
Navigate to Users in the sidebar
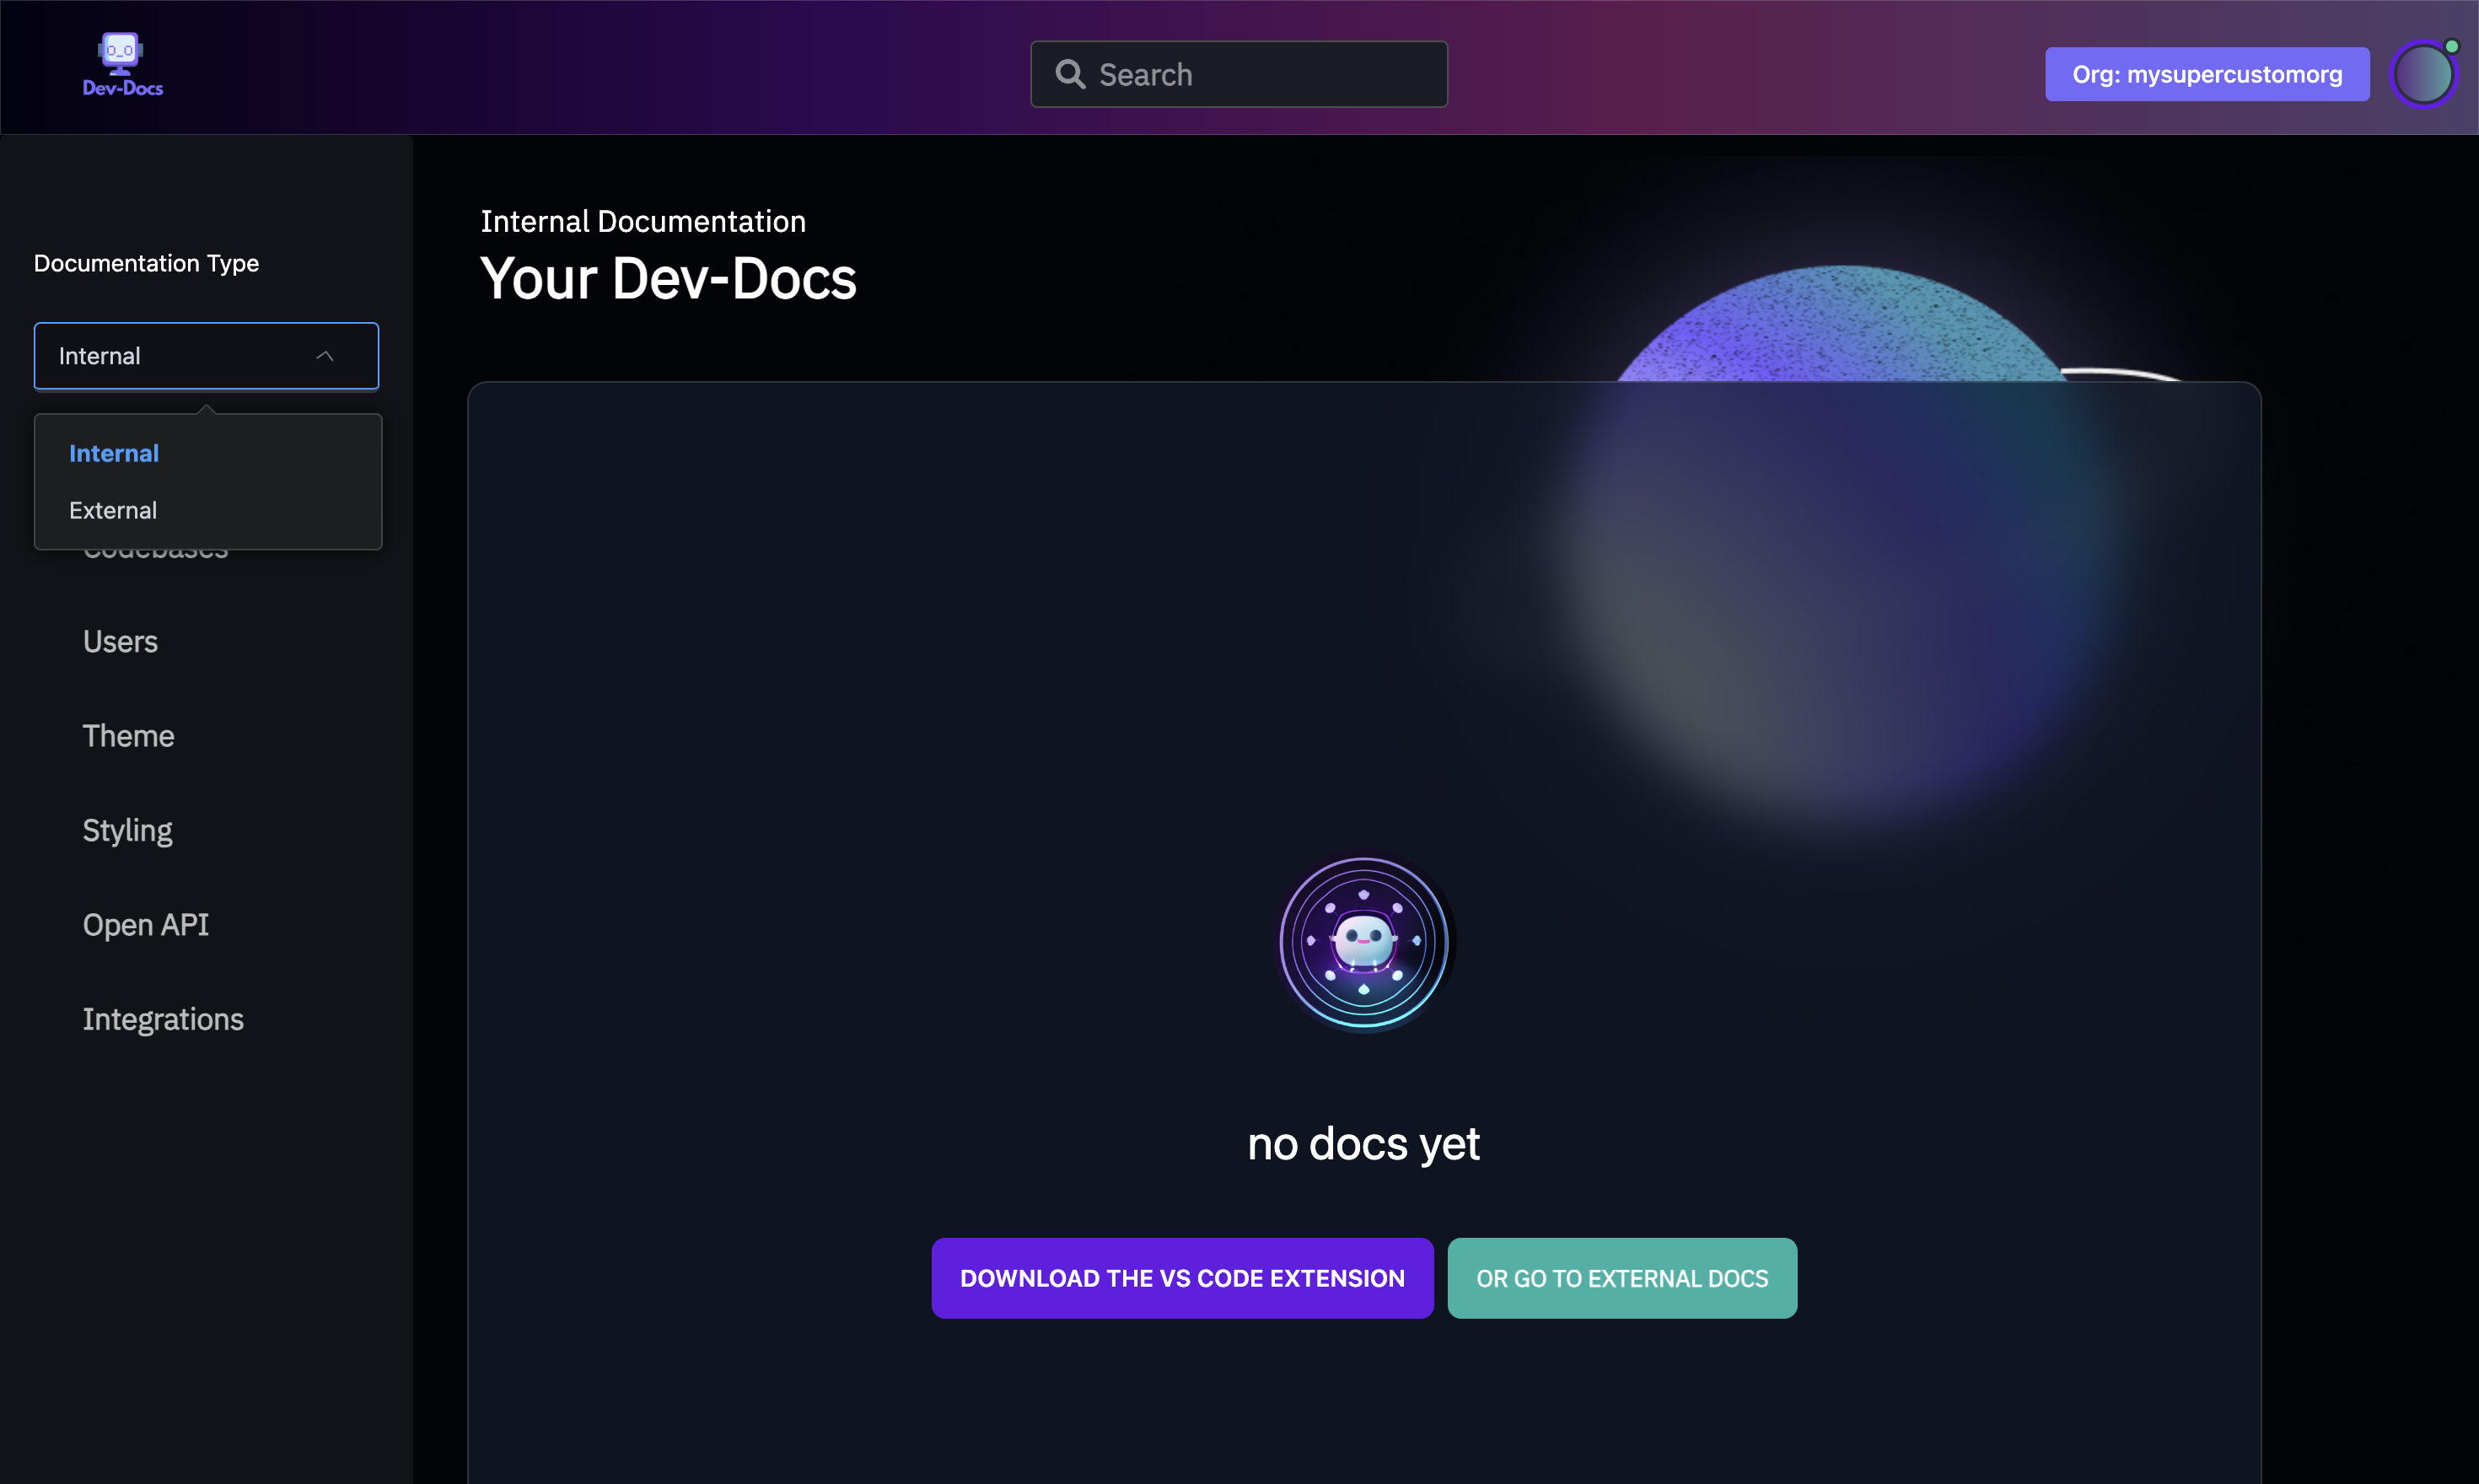[x=120, y=641]
